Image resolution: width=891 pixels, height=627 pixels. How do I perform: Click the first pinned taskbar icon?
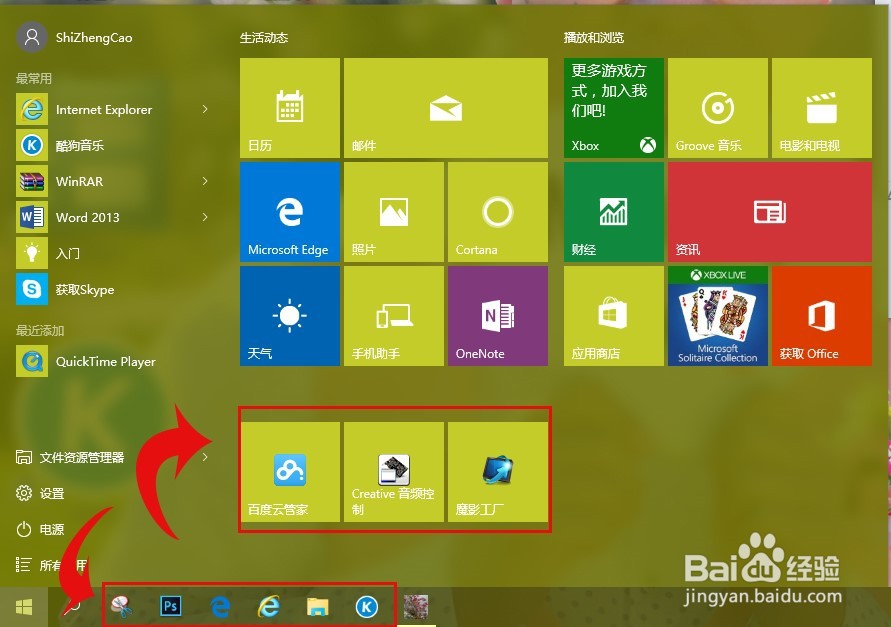[122, 607]
